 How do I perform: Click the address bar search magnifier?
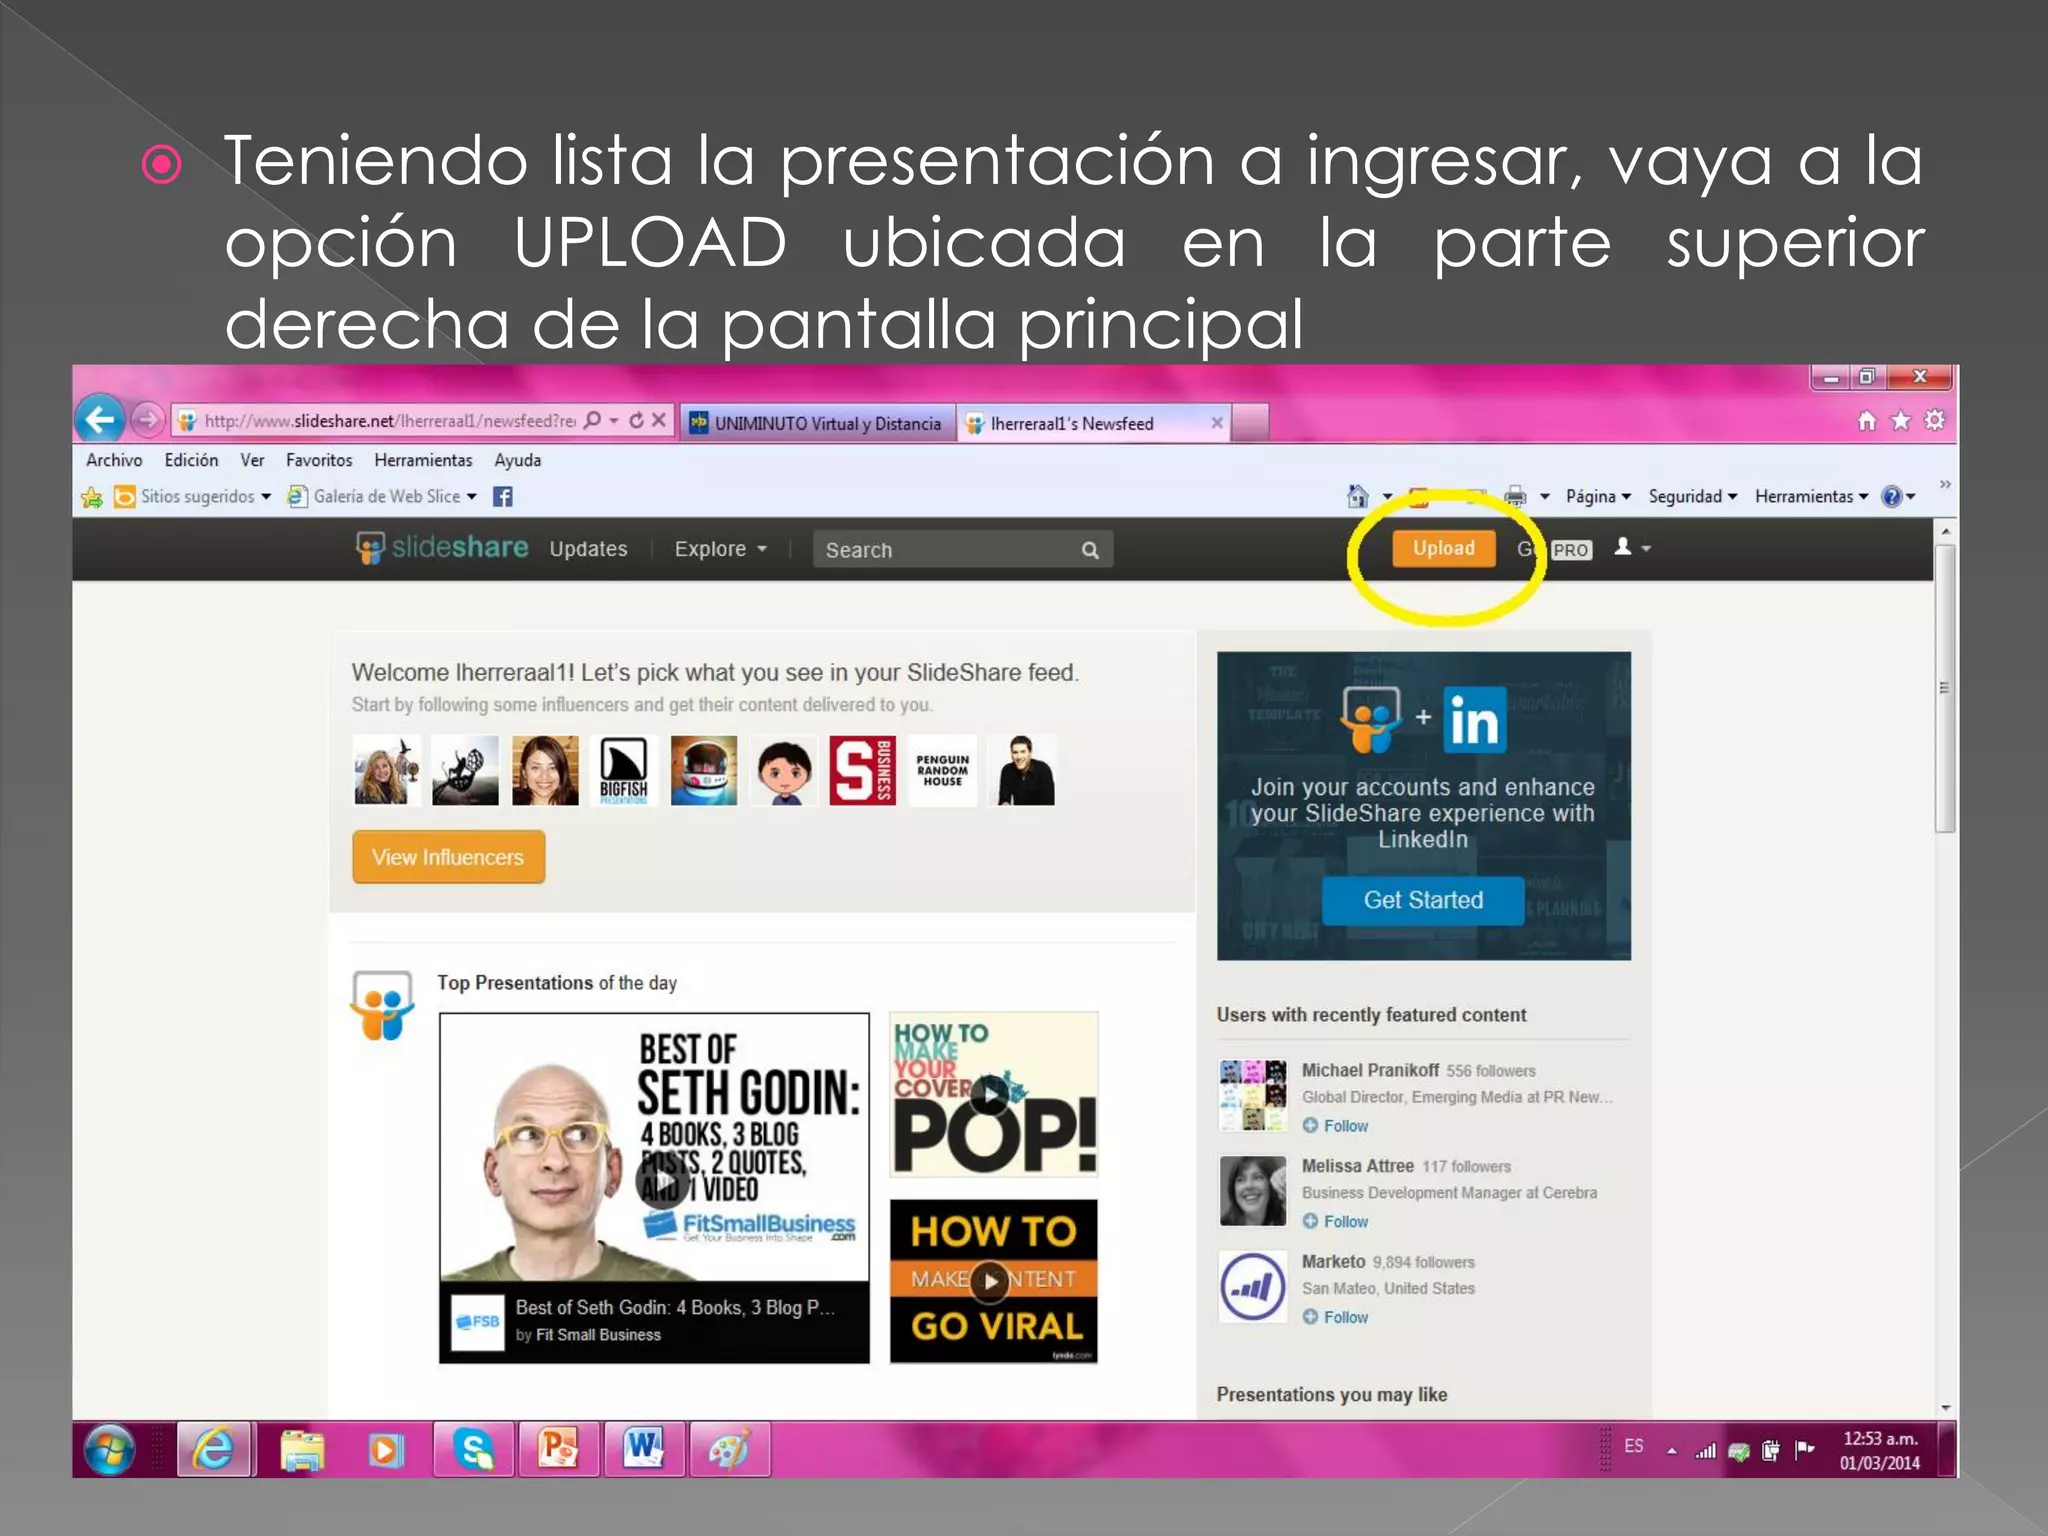pyautogui.click(x=592, y=421)
